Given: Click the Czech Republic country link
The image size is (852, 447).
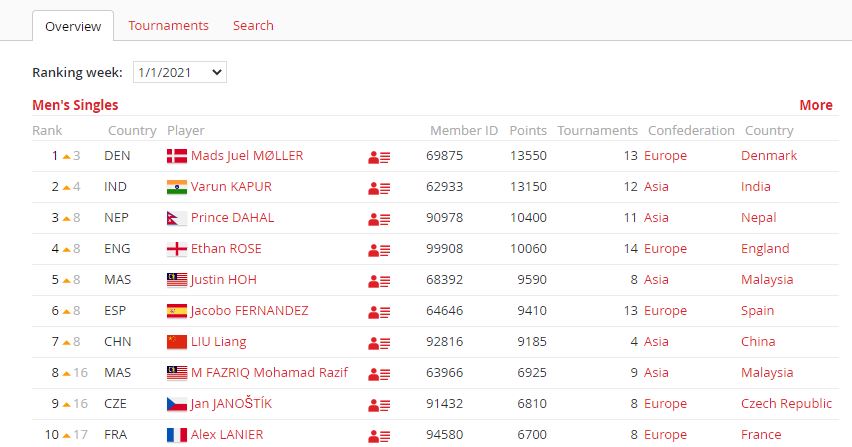Looking at the screenshot, I should point(786,403).
